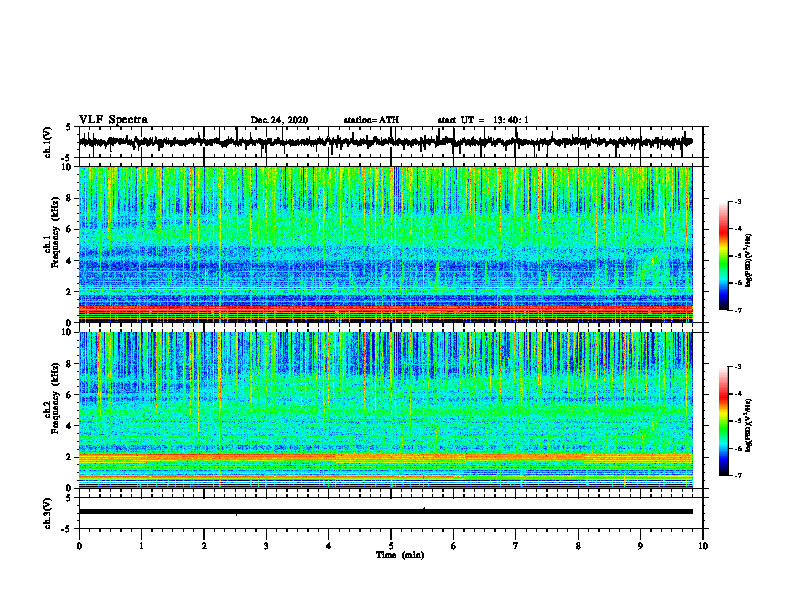Image resolution: width=792 pixels, height=612 pixels.
Task: Click the "2" kHz tick on ch.2 spectrogram
Action: click(x=70, y=457)
